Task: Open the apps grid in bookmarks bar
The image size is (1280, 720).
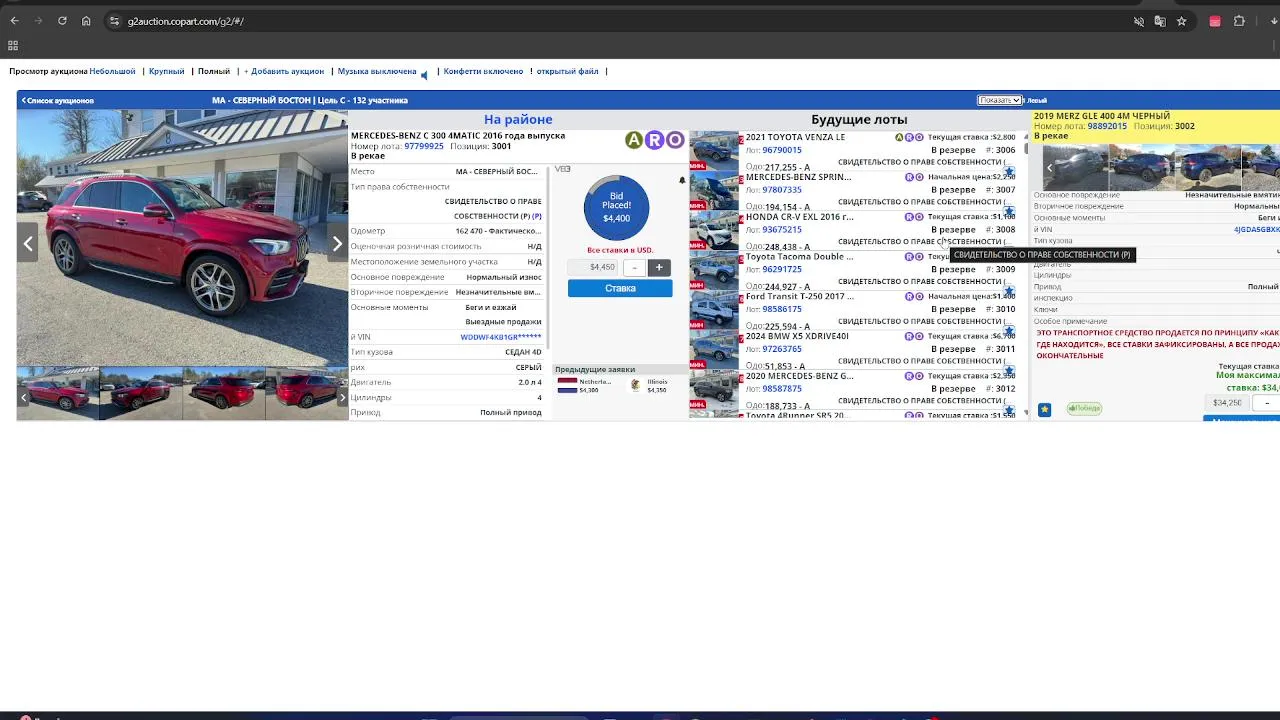Action: [13, 45]
